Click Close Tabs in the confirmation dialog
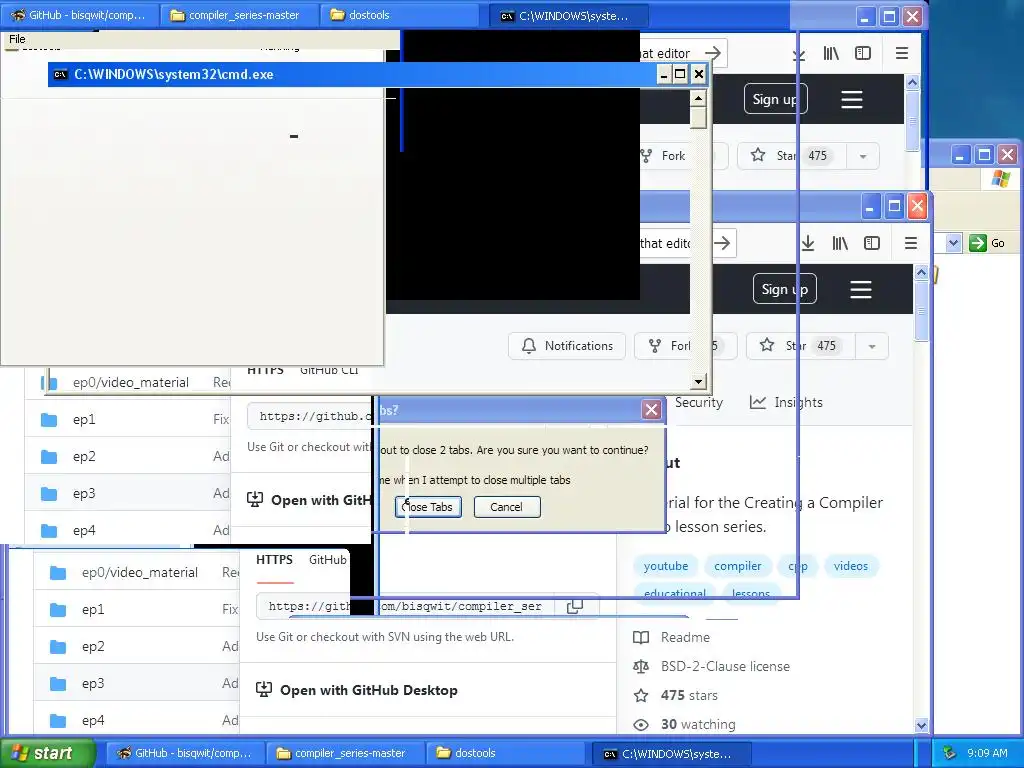 (x=428, y=507)
